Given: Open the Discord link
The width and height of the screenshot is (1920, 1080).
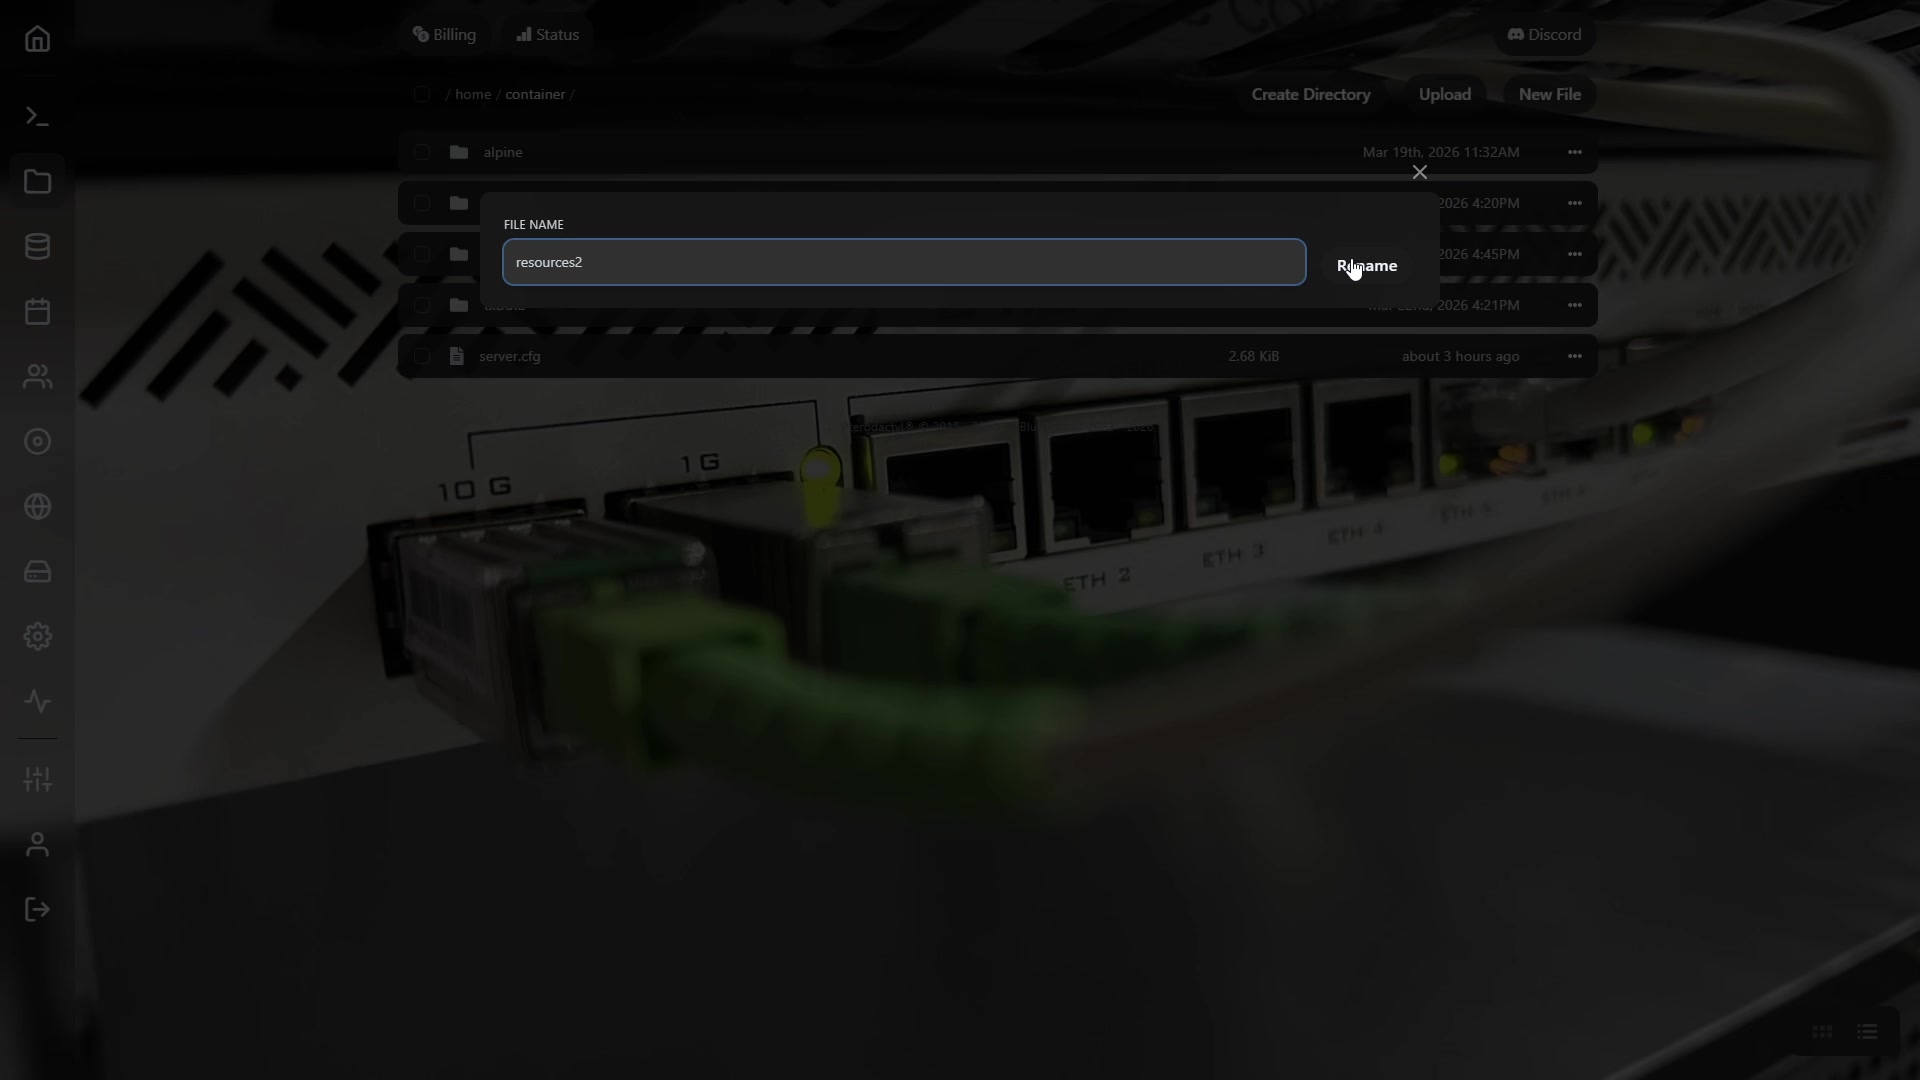Looking at the screenshot, I should click(1544, 35).
